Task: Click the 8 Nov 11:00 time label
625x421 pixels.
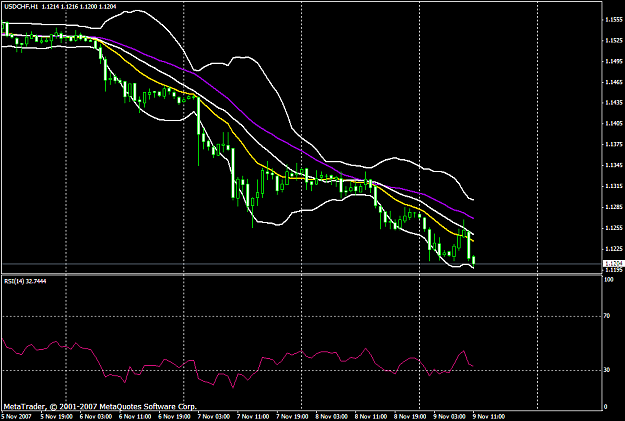Action: (x=371, y=417)
